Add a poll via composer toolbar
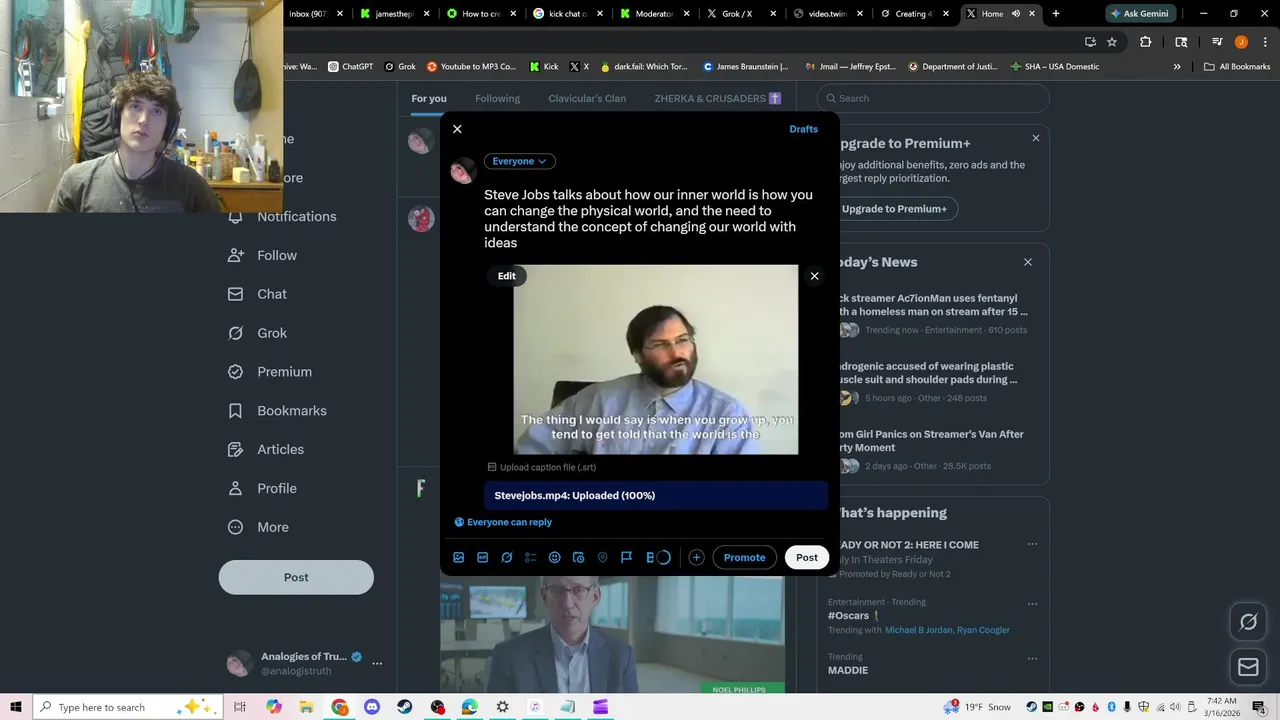Screen dimensions: 1280x720 coord(531,557)
